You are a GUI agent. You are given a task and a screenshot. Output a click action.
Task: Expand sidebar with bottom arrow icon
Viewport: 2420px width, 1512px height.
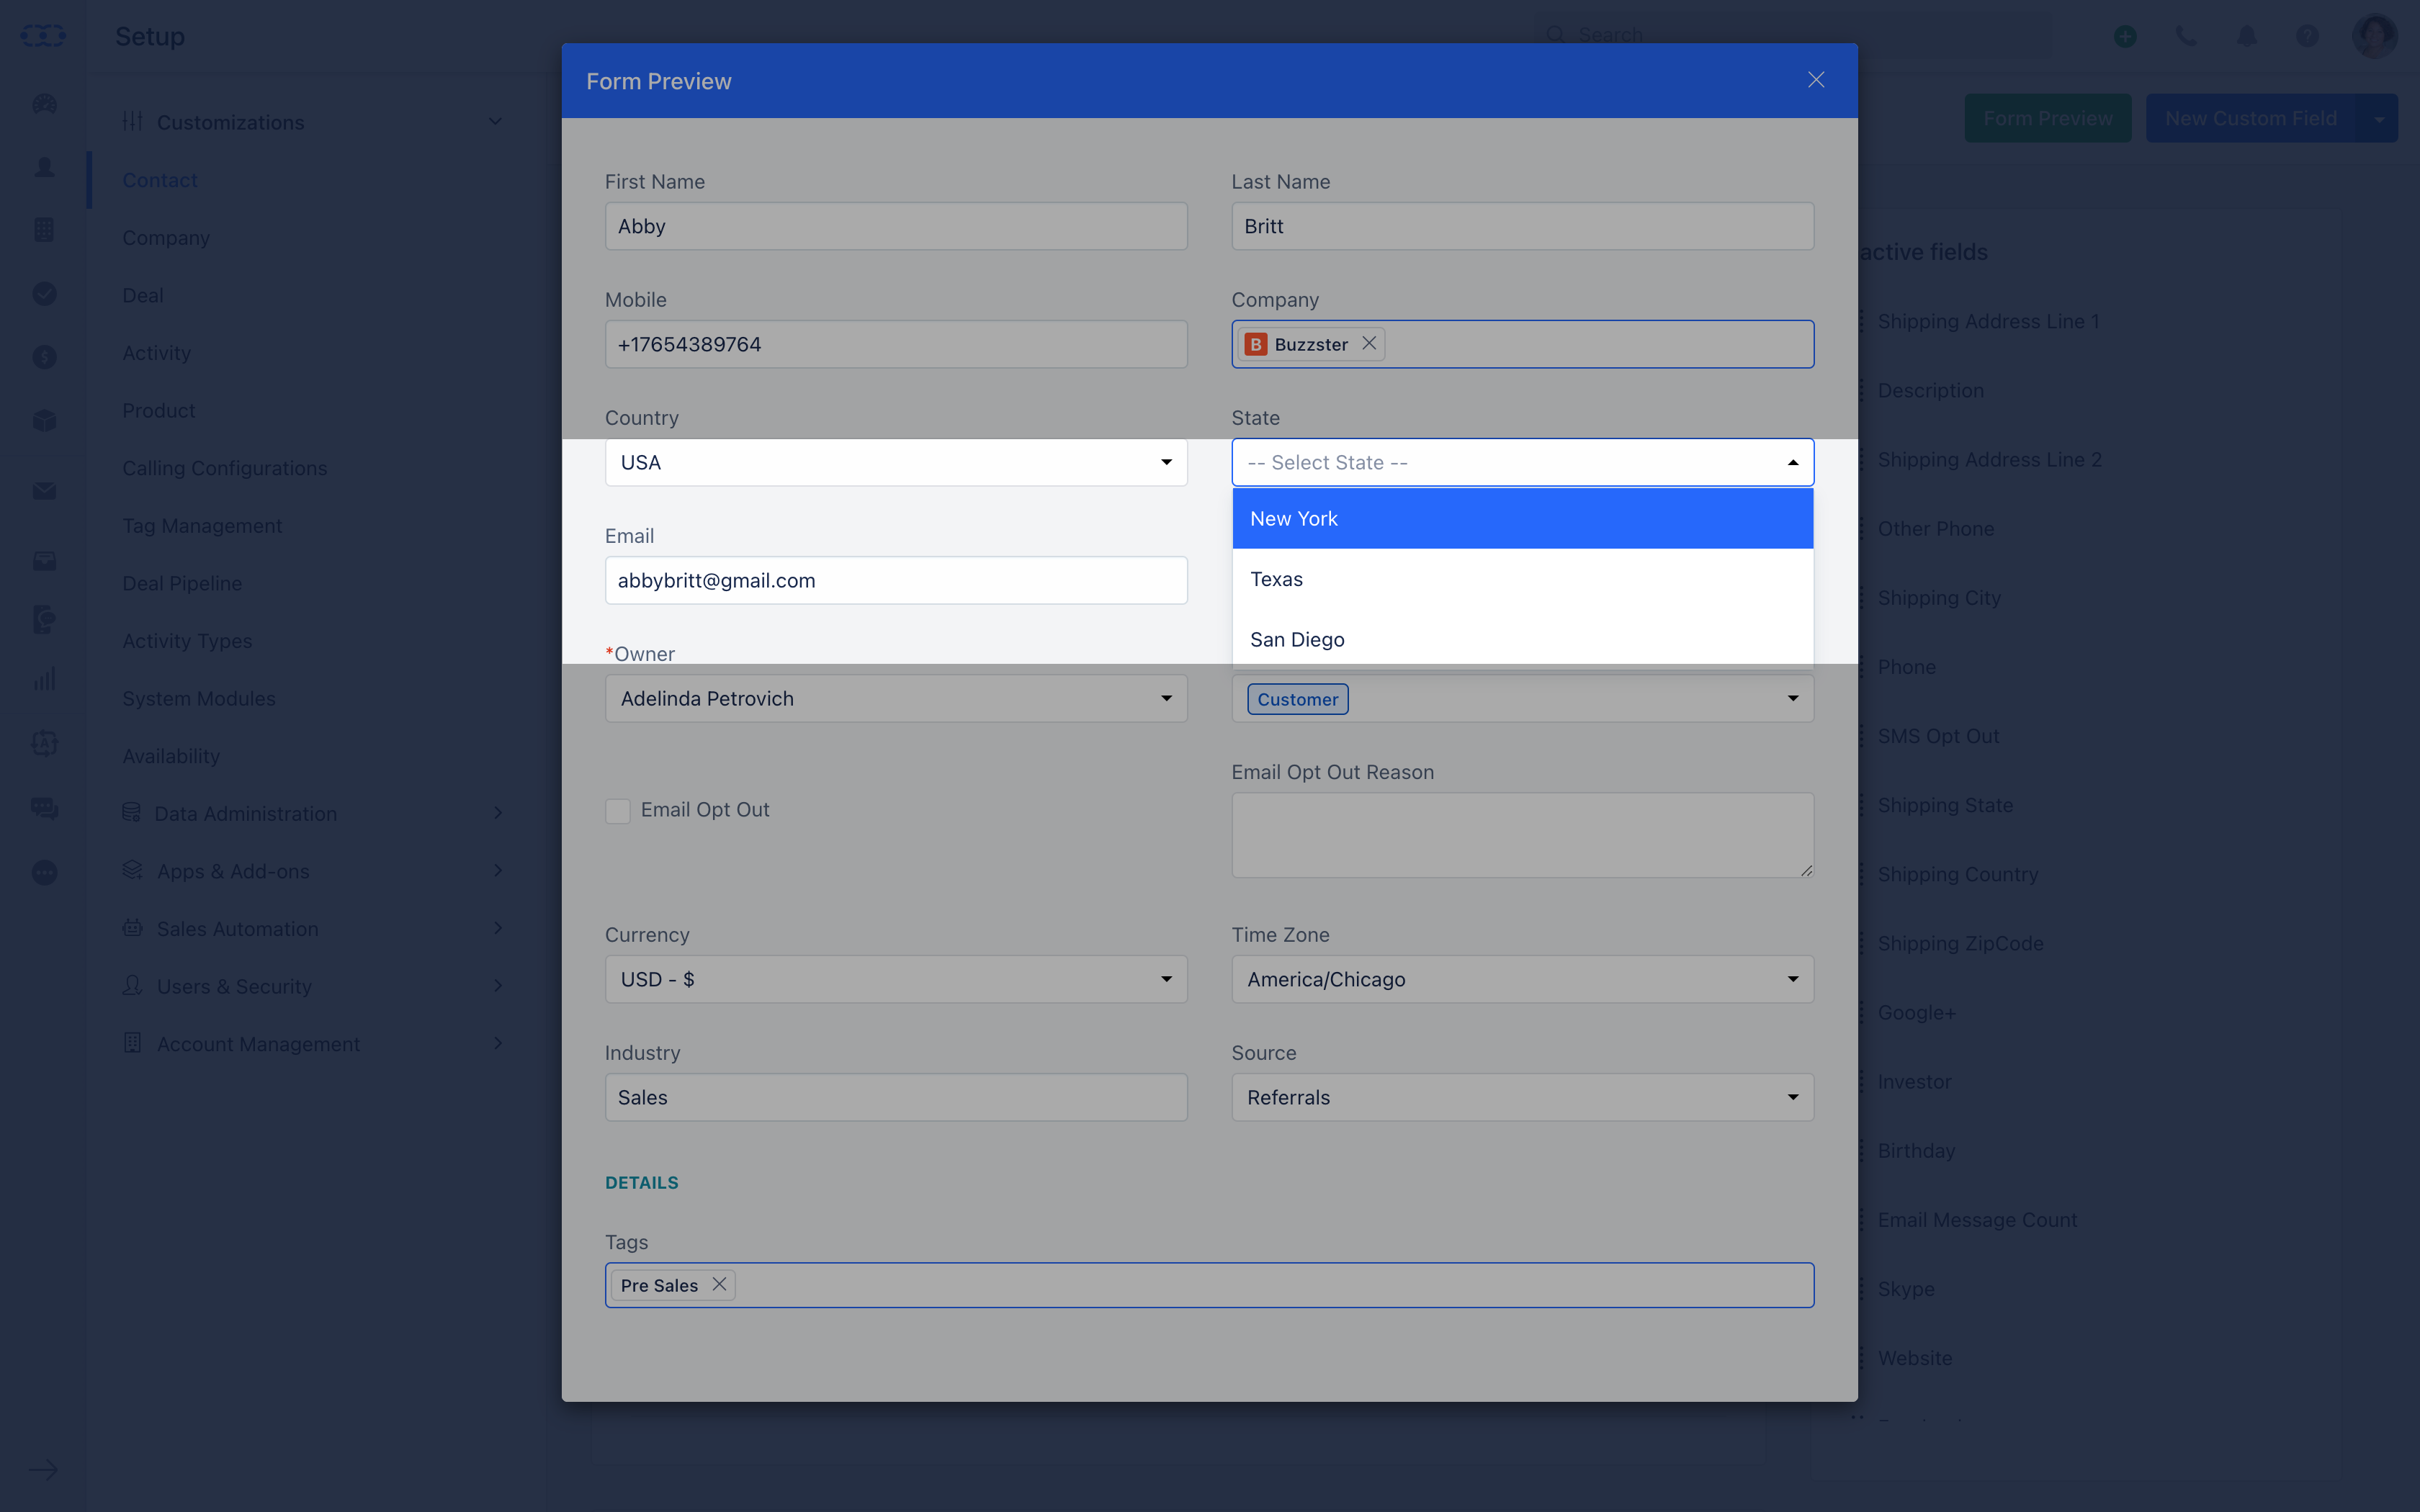click(43, 1469)
